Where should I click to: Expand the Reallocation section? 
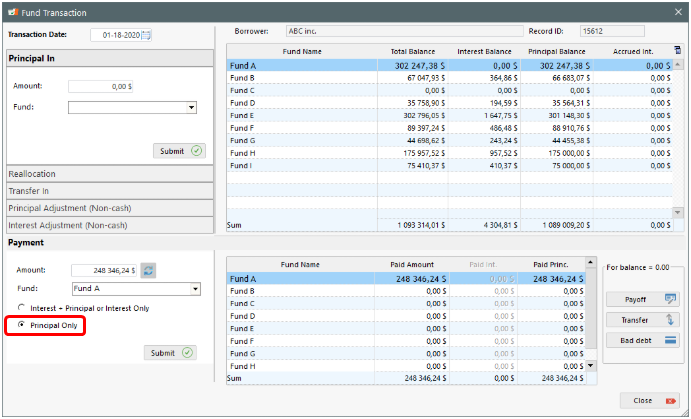110,174
